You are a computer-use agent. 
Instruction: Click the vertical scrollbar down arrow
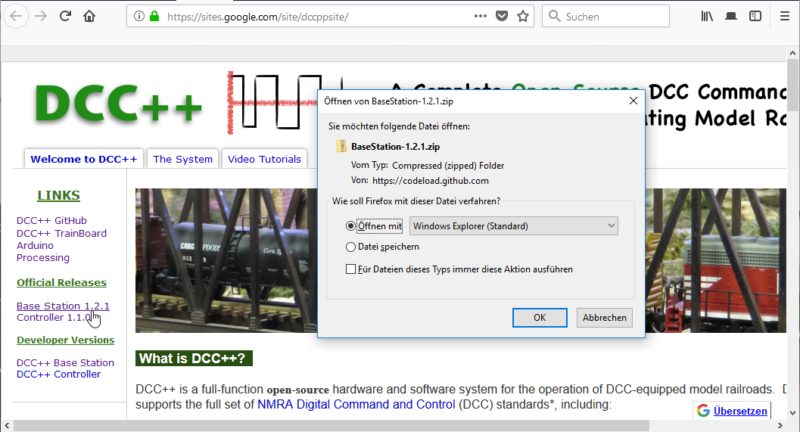(x=792, y=413)
